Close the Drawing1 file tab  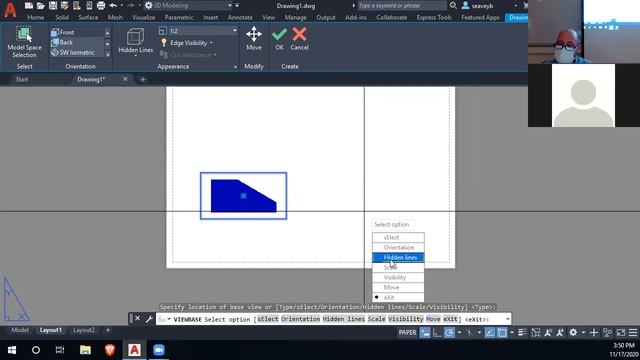click(x=125, y=79)
